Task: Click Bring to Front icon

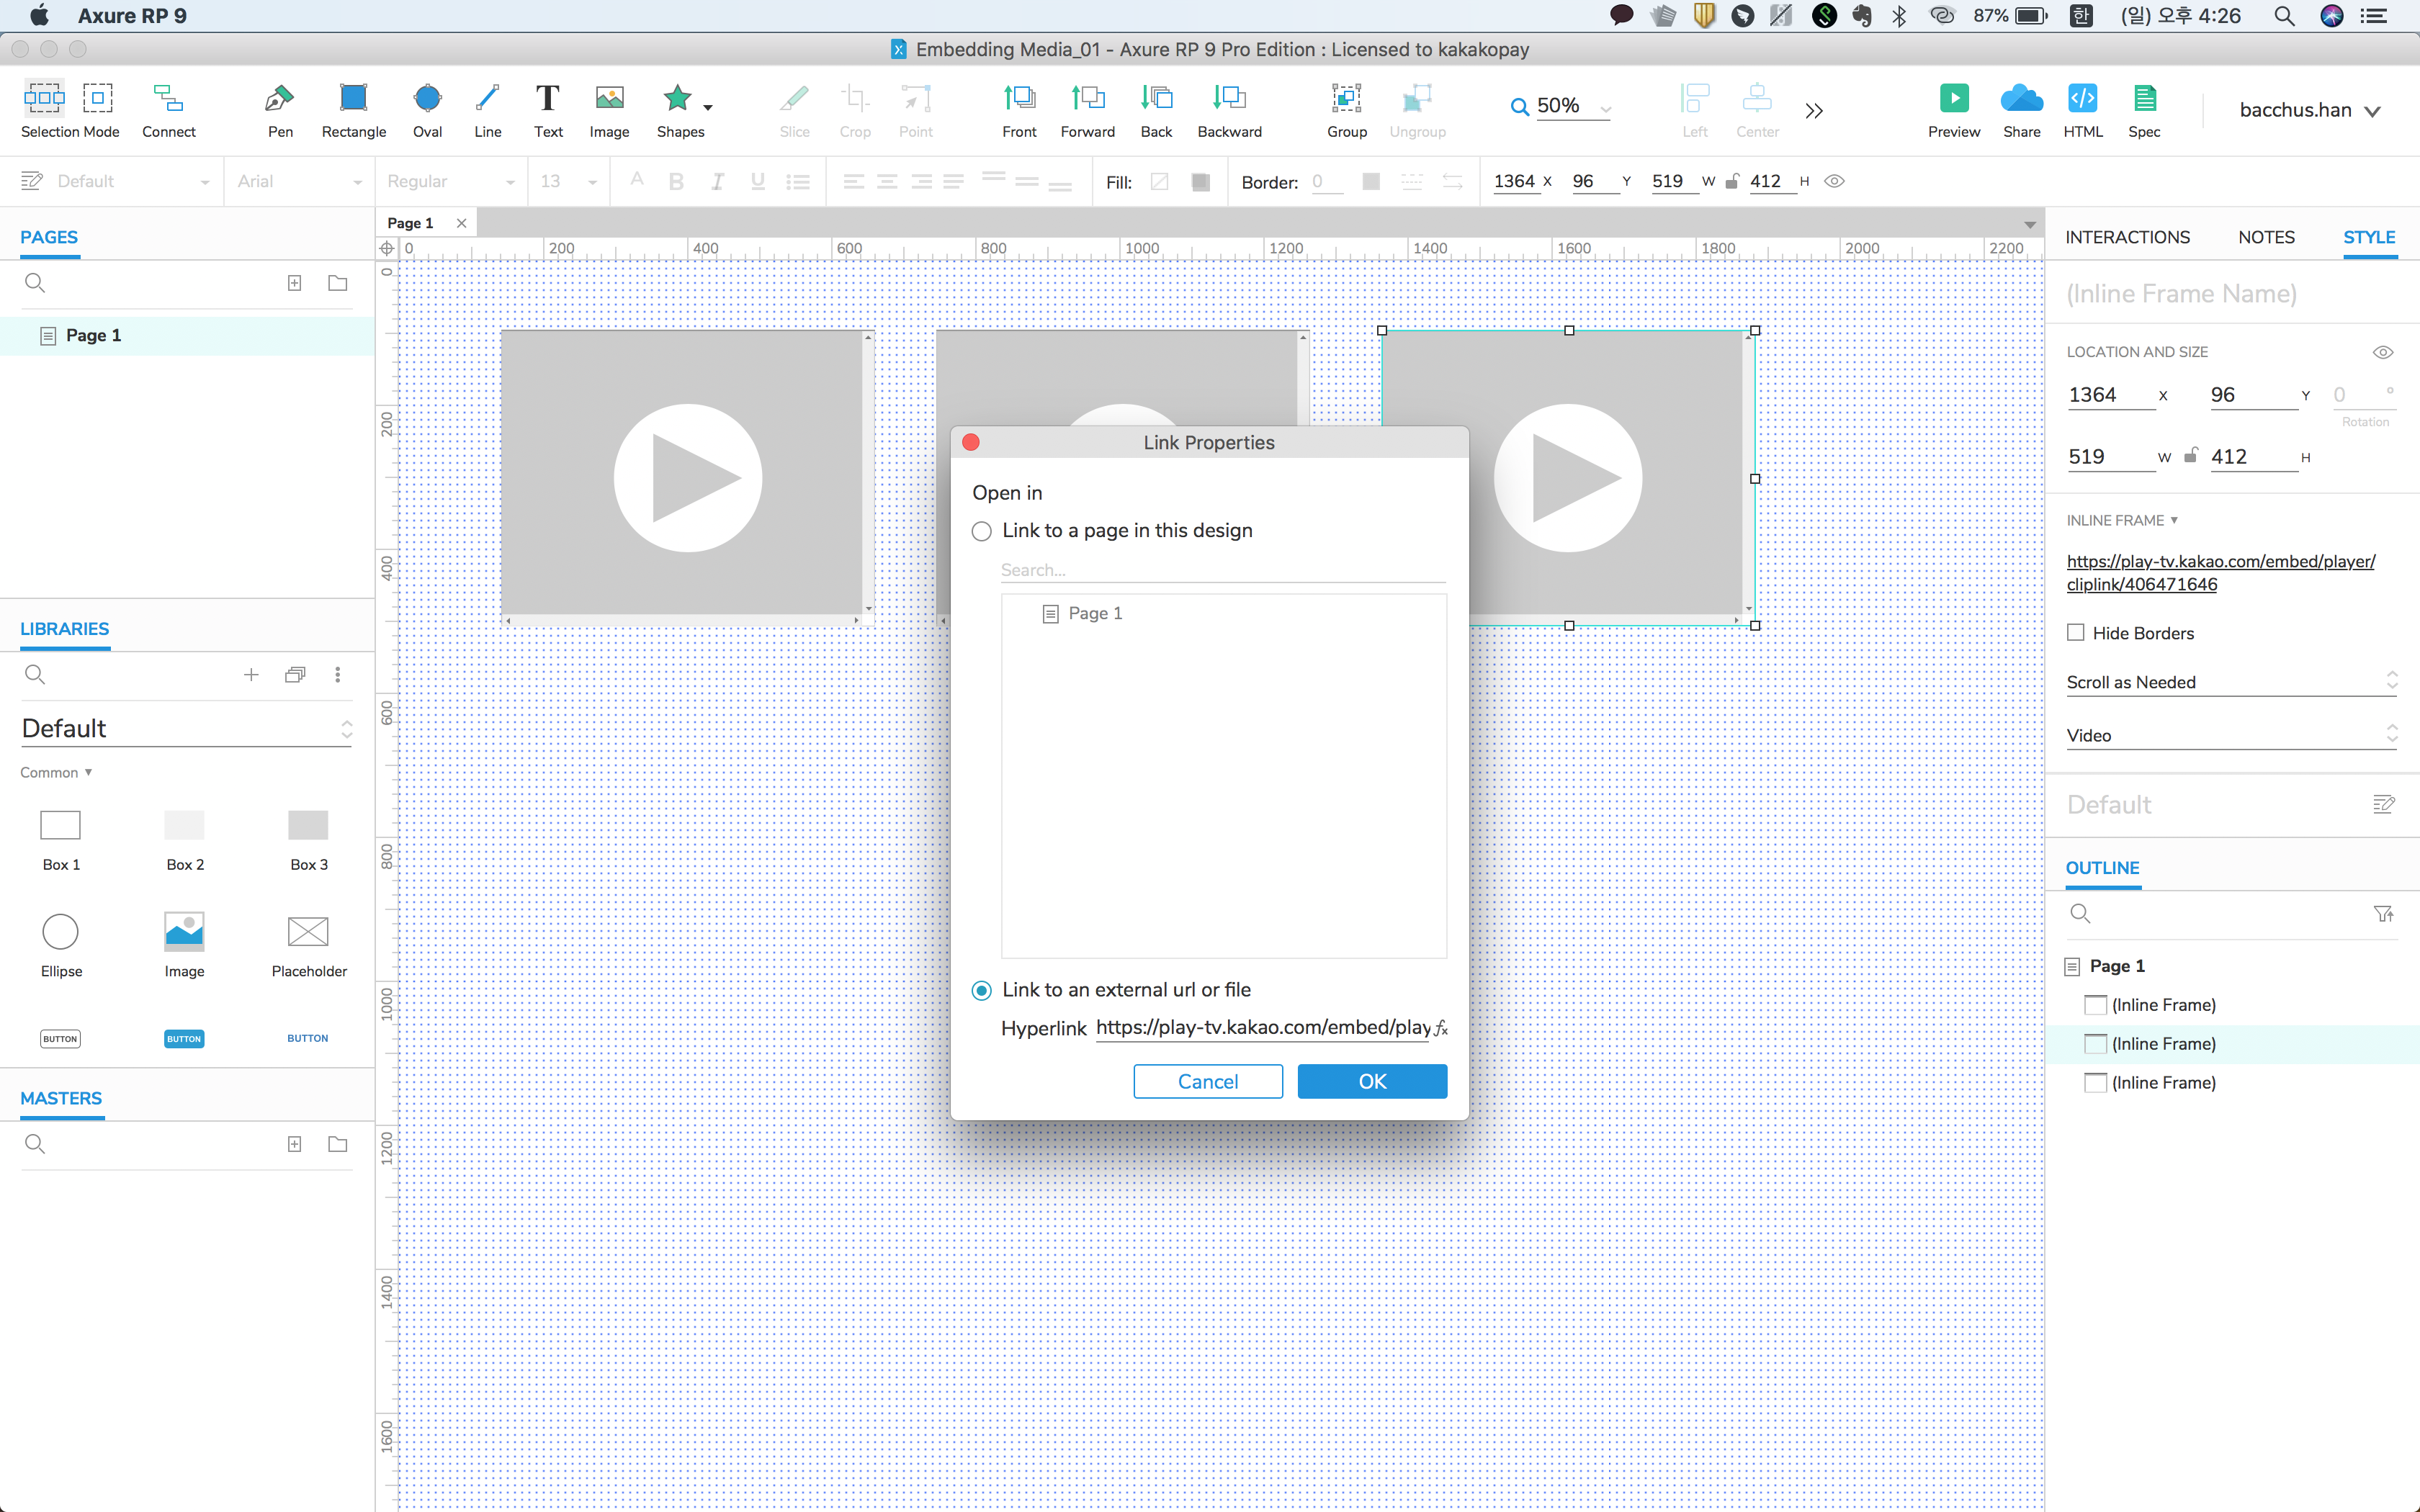Action: 1019,99
